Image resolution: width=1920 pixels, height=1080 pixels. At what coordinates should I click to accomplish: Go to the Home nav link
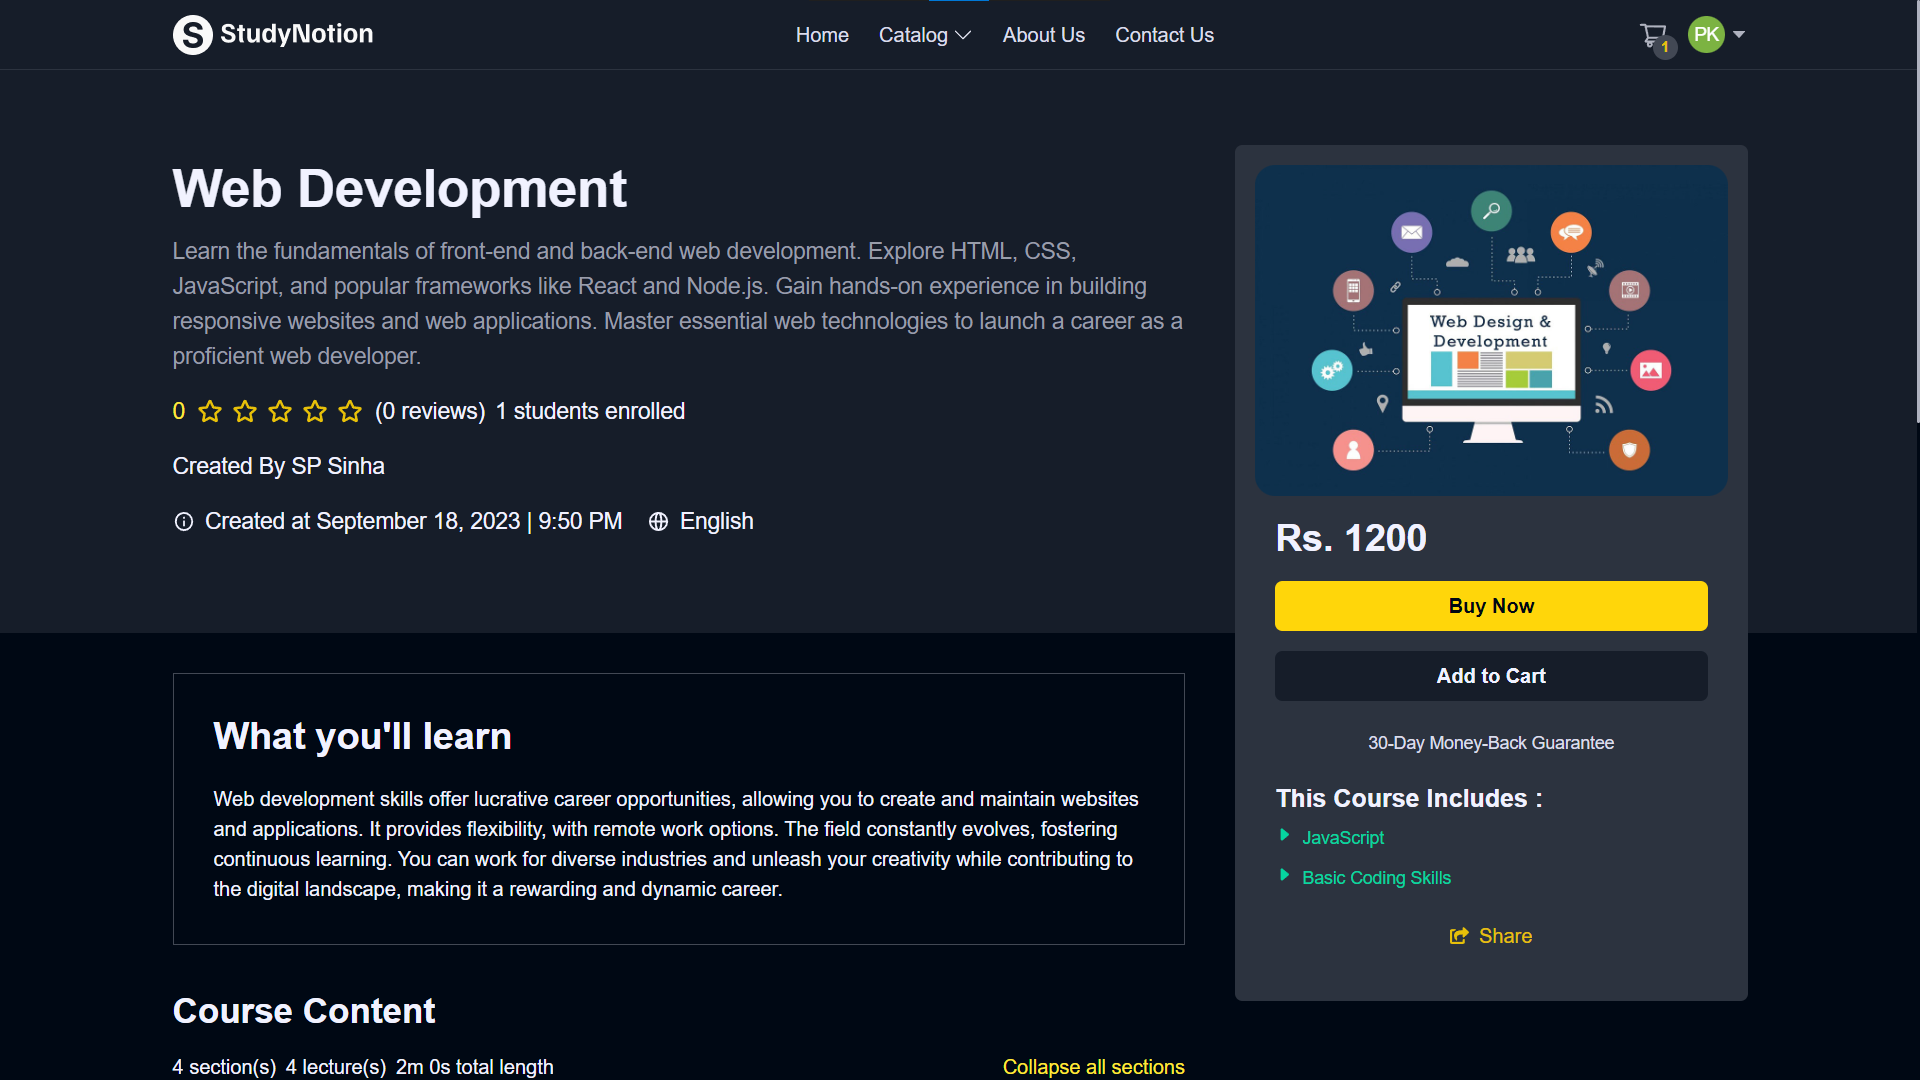[822, 35]
